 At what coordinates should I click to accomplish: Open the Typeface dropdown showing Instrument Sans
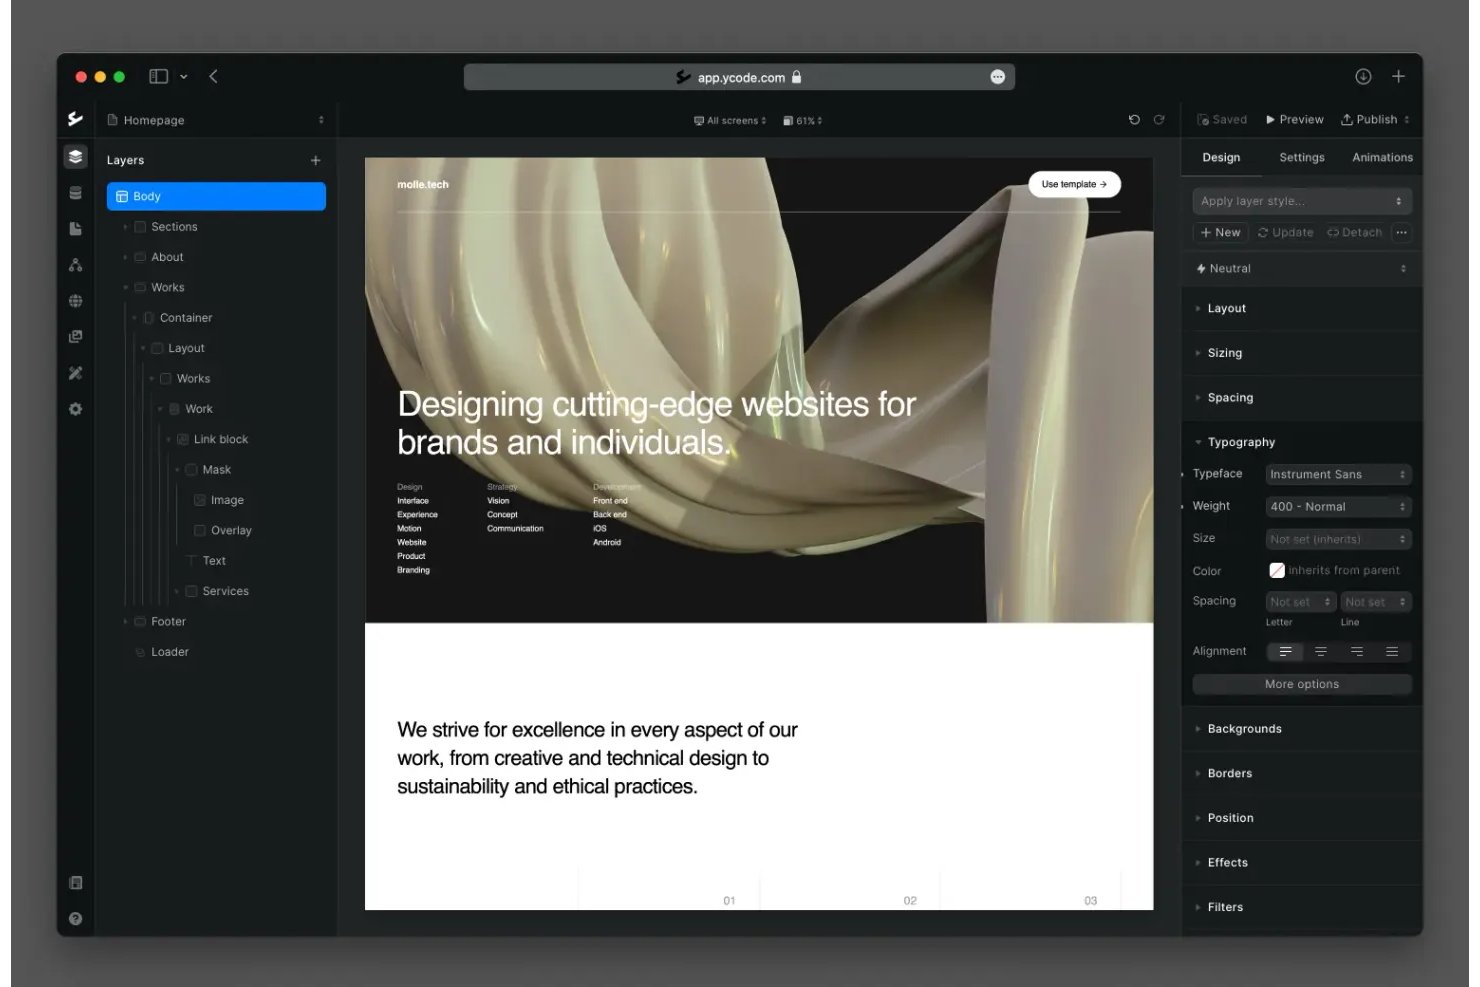coord(1338,473)
